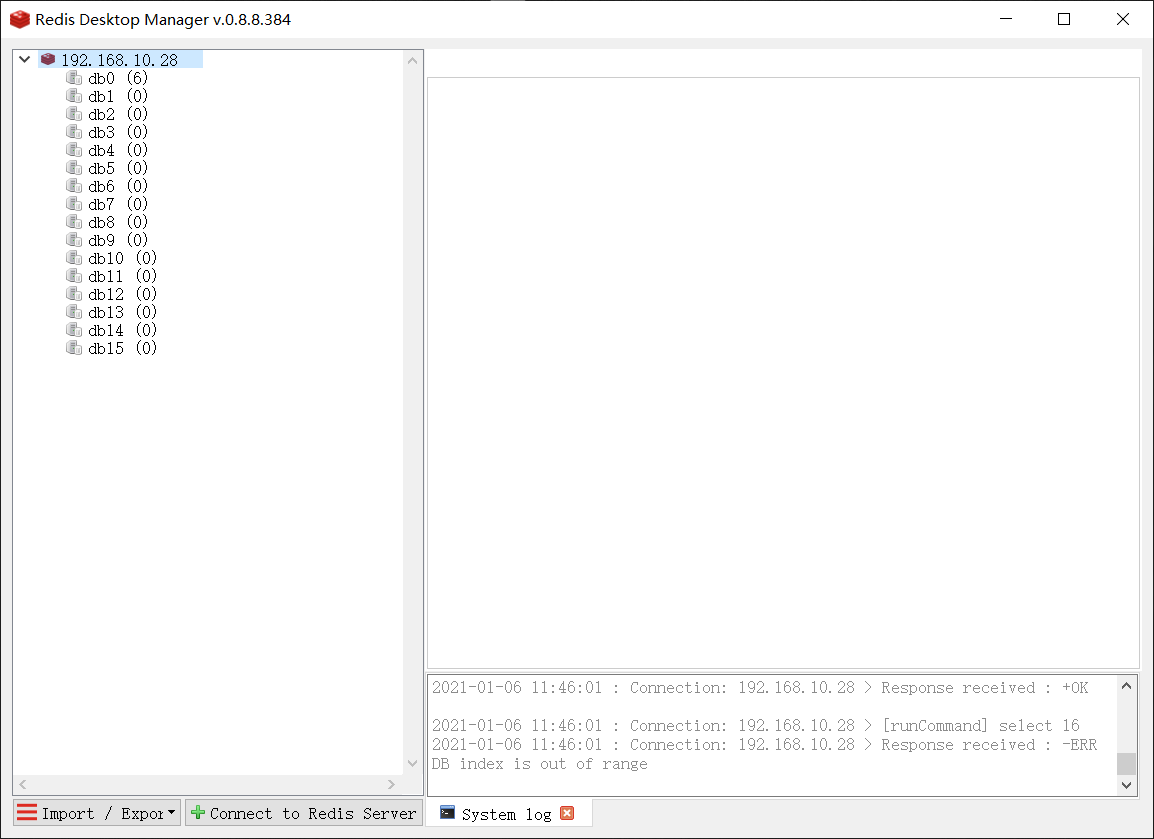Click the Redis Desktop Manager title bar logo

coord(20,19)
